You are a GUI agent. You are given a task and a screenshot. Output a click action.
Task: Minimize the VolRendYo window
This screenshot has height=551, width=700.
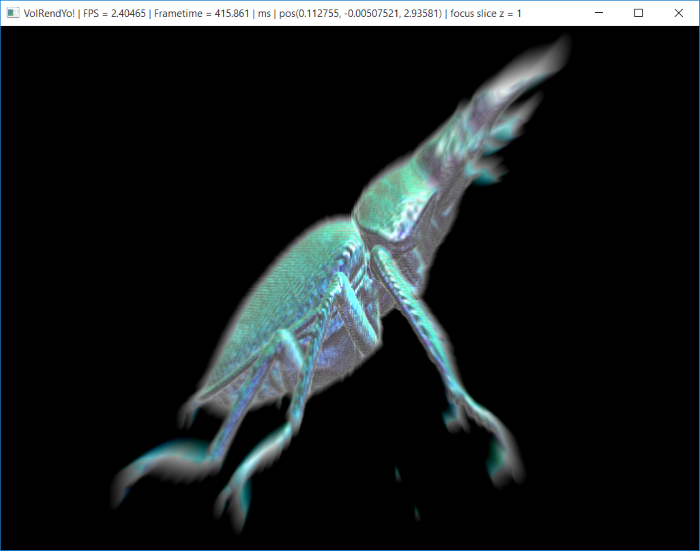pyautogui.click(x=598, y=13)
